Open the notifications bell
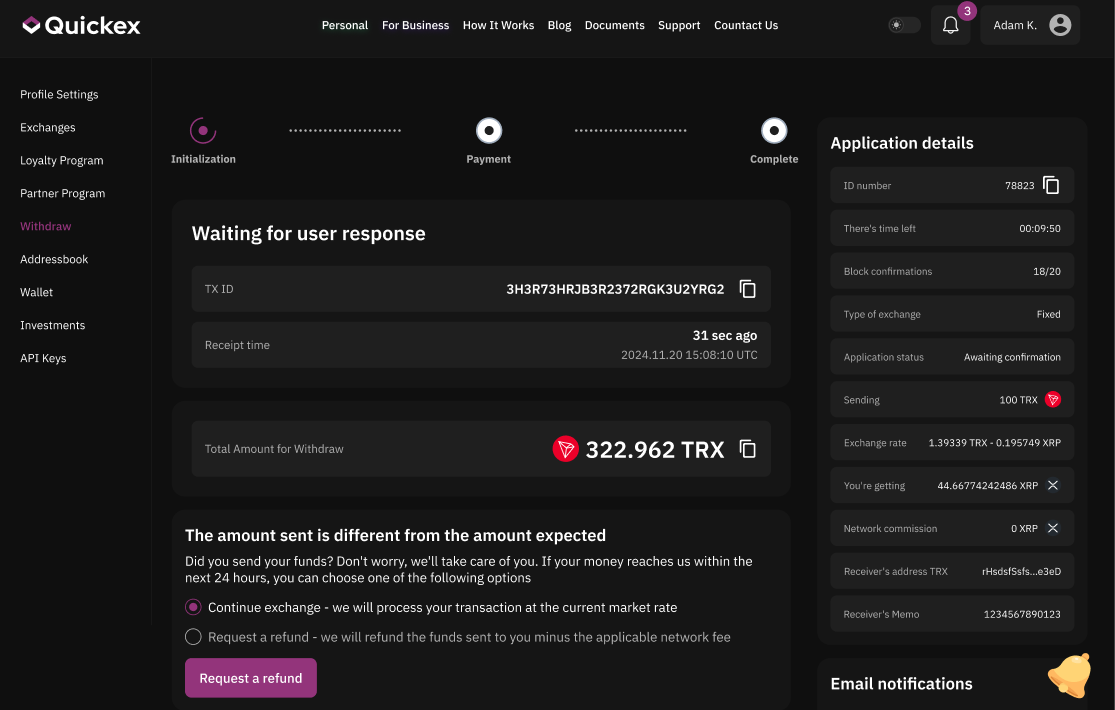The width and height of the screenshot is (1115, 710). click(950, 26)
